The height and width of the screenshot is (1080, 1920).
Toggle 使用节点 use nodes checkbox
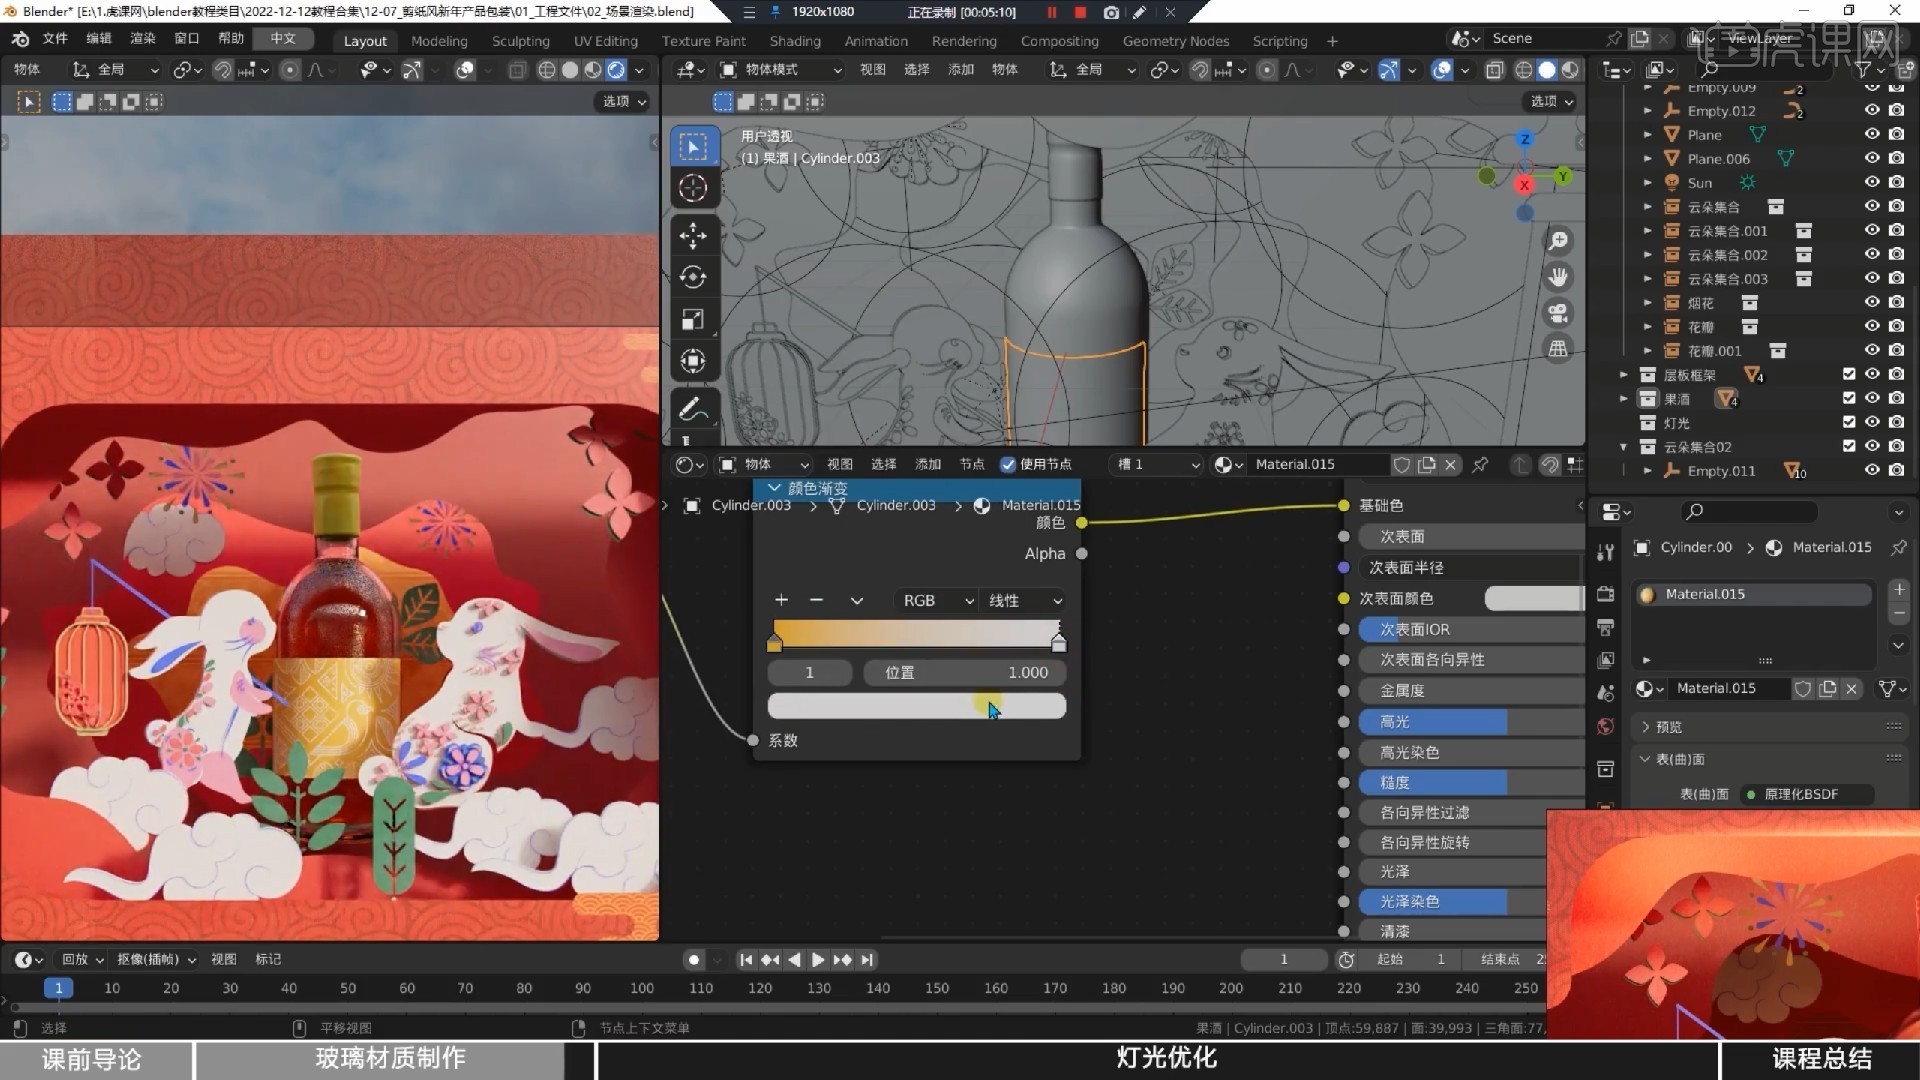(1008, 464)
